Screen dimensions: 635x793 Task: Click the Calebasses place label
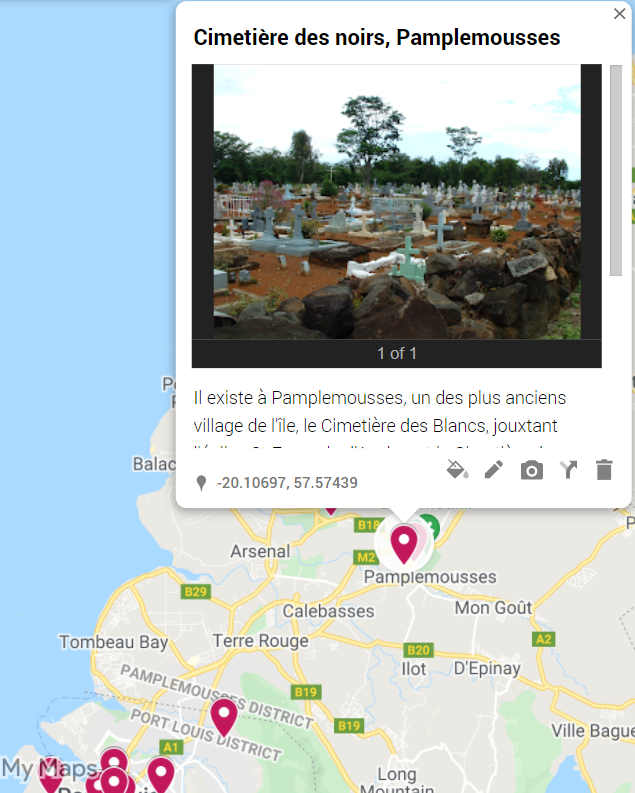[329, 611]
